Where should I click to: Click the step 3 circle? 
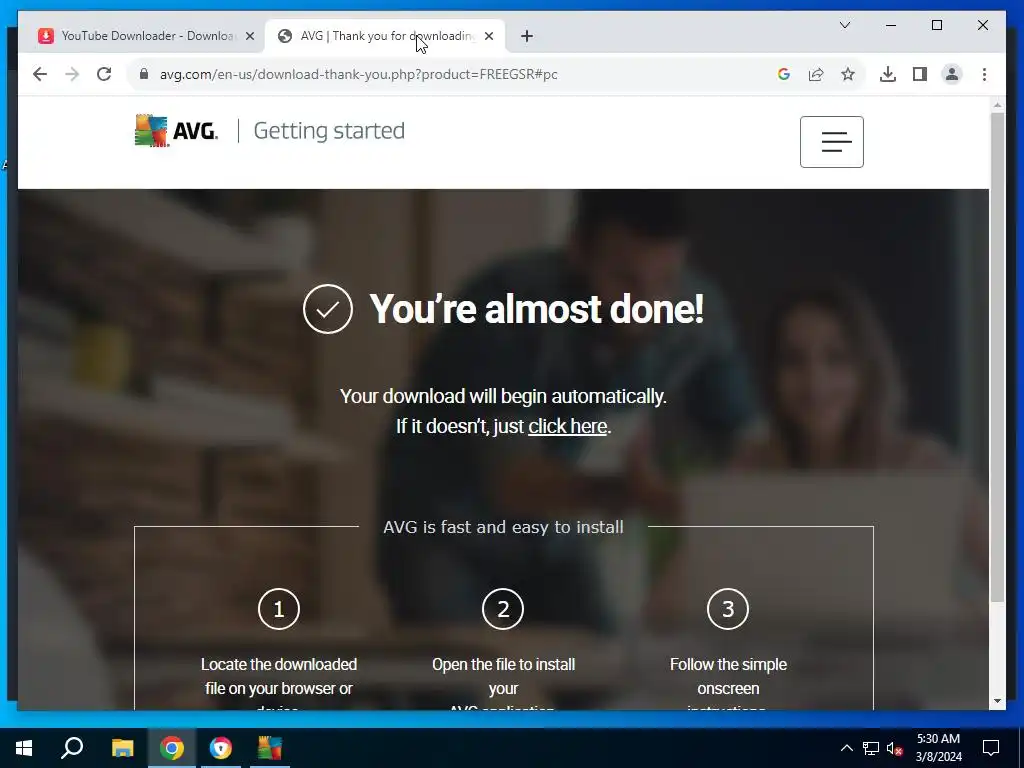point(728,609)
